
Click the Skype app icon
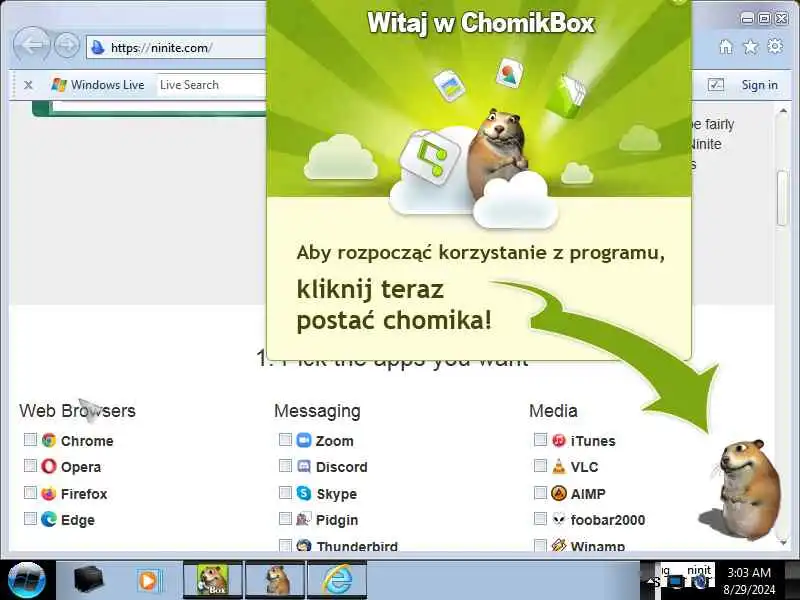pos(304,493)
